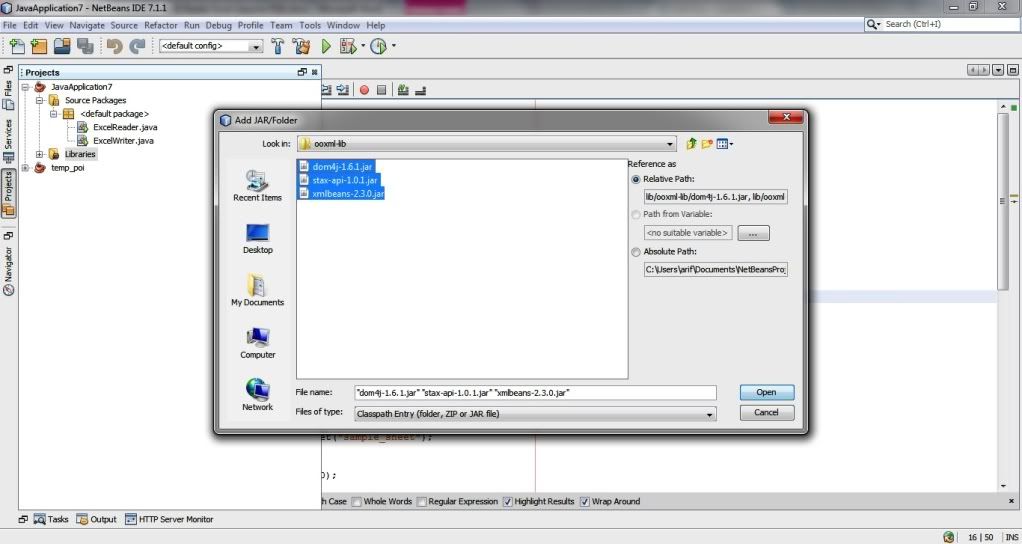Click the Clean and Build icon
1022x544 pixels.
point(301,46)
